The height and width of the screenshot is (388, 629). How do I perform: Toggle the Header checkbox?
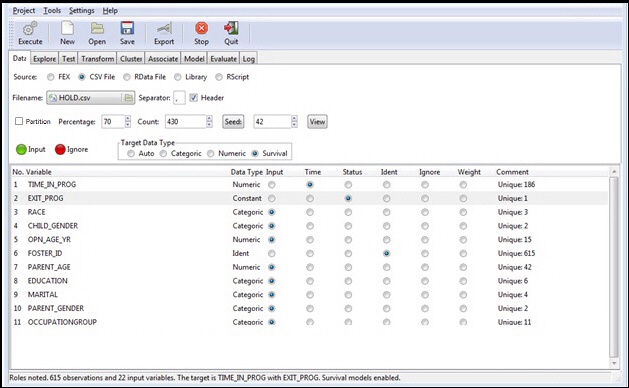pyautogui.click(x=193, y=98)
